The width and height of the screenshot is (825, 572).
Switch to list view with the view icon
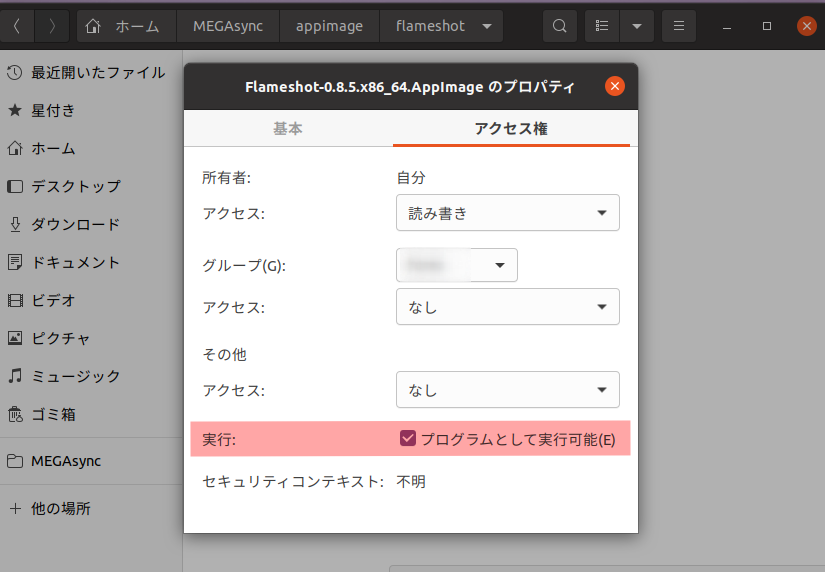pos(602,26)
